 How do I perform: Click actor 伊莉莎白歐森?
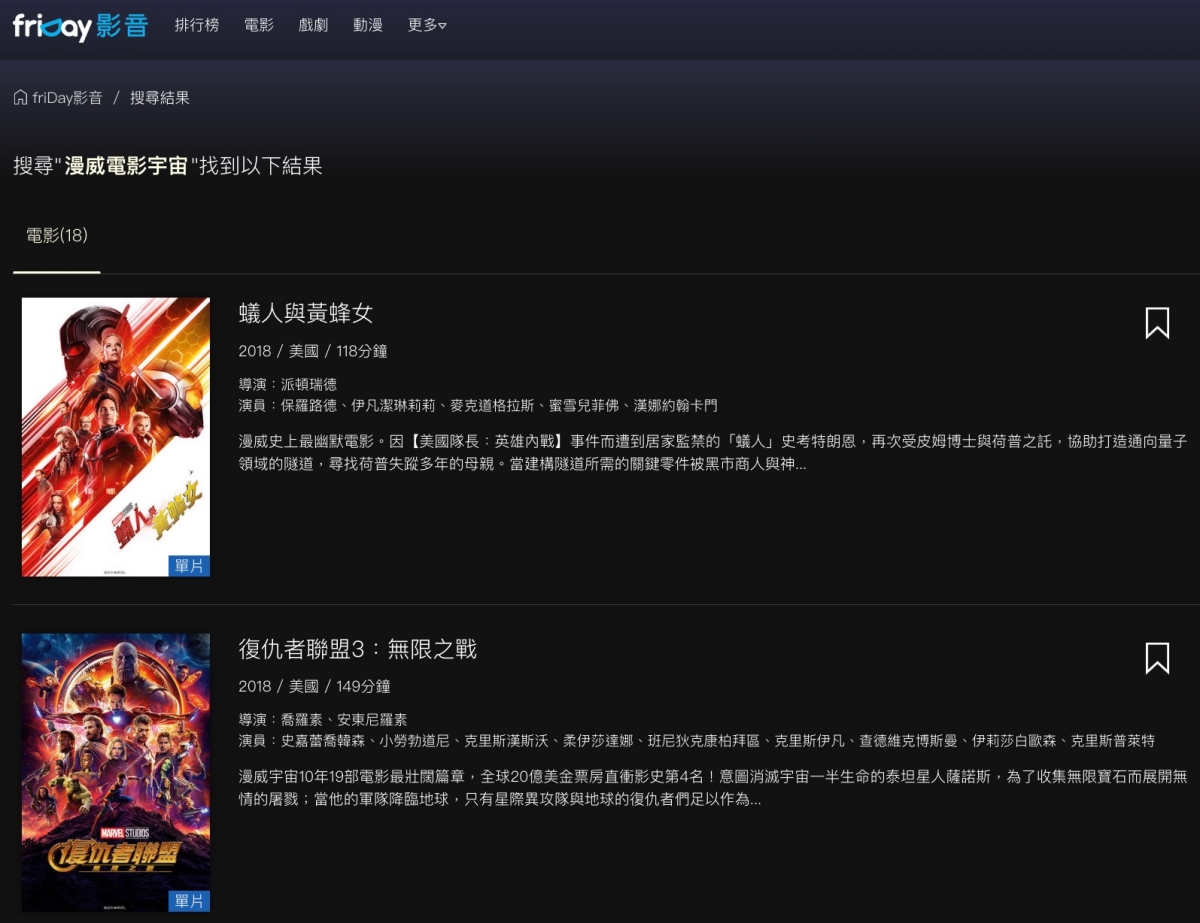point(1014,741)
